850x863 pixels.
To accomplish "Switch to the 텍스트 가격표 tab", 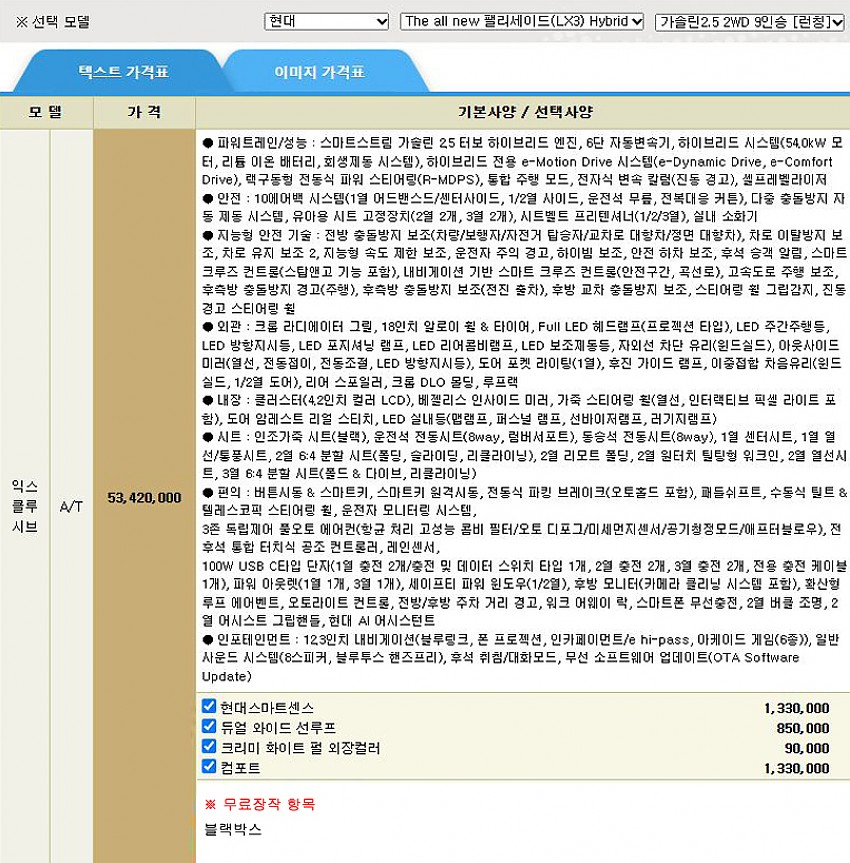I will [123, 72].
